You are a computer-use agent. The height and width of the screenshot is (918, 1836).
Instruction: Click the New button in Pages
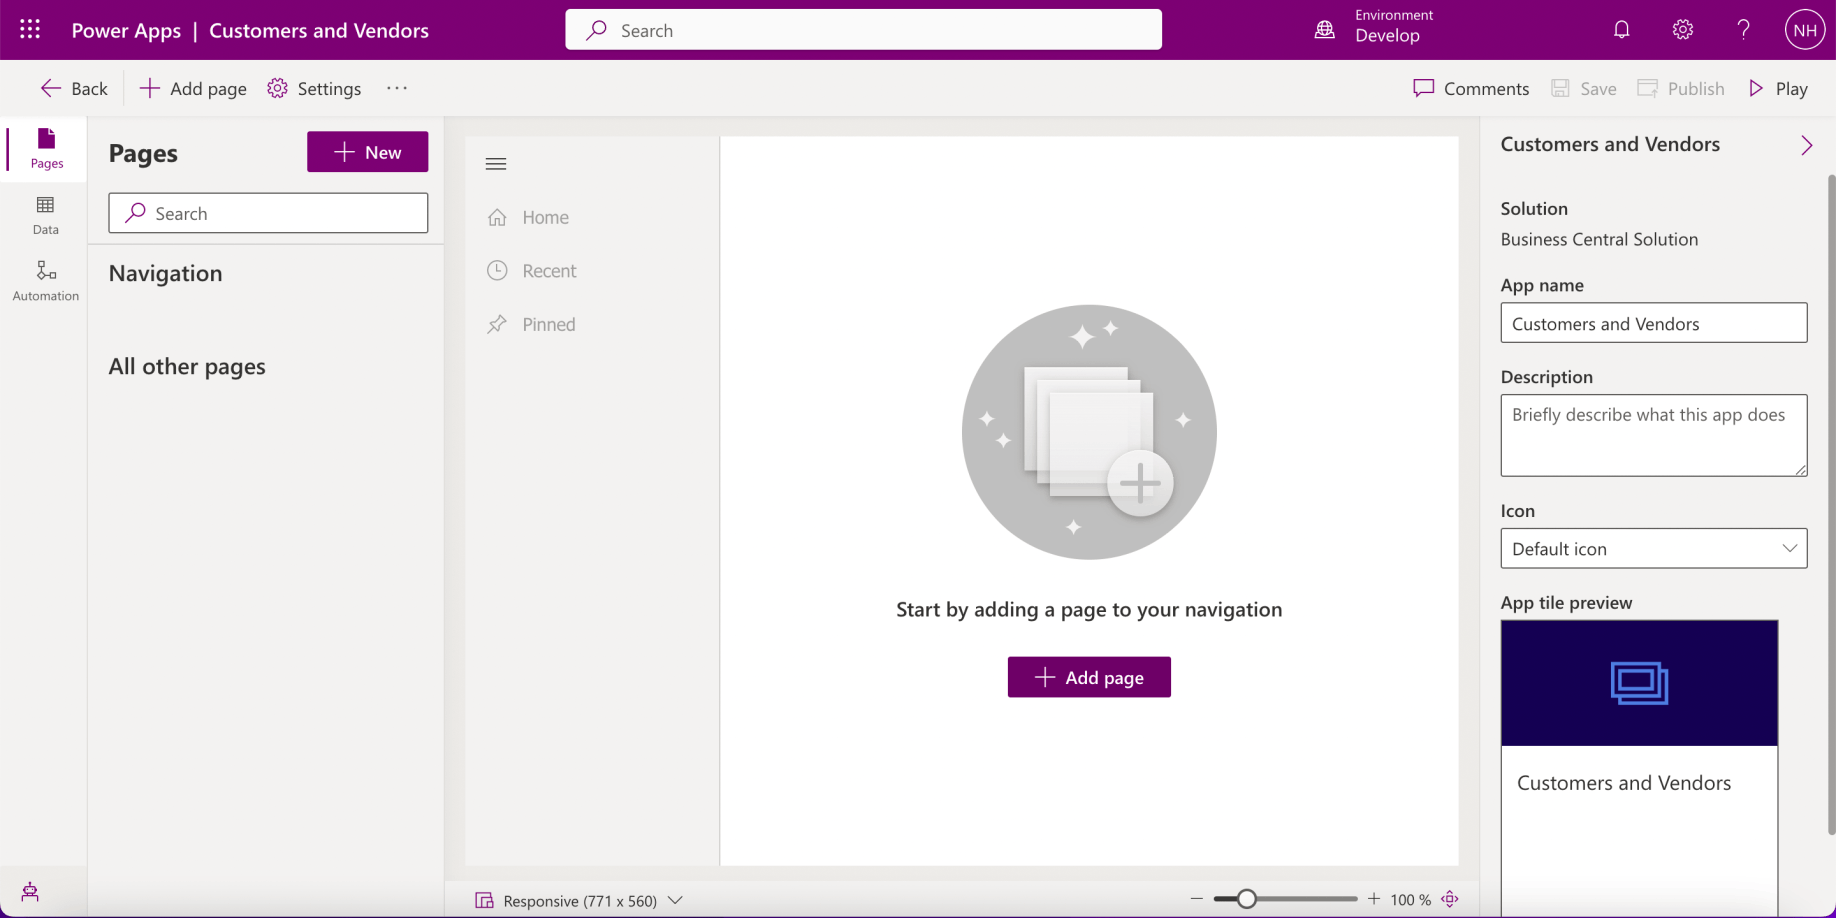click(367, 152)
